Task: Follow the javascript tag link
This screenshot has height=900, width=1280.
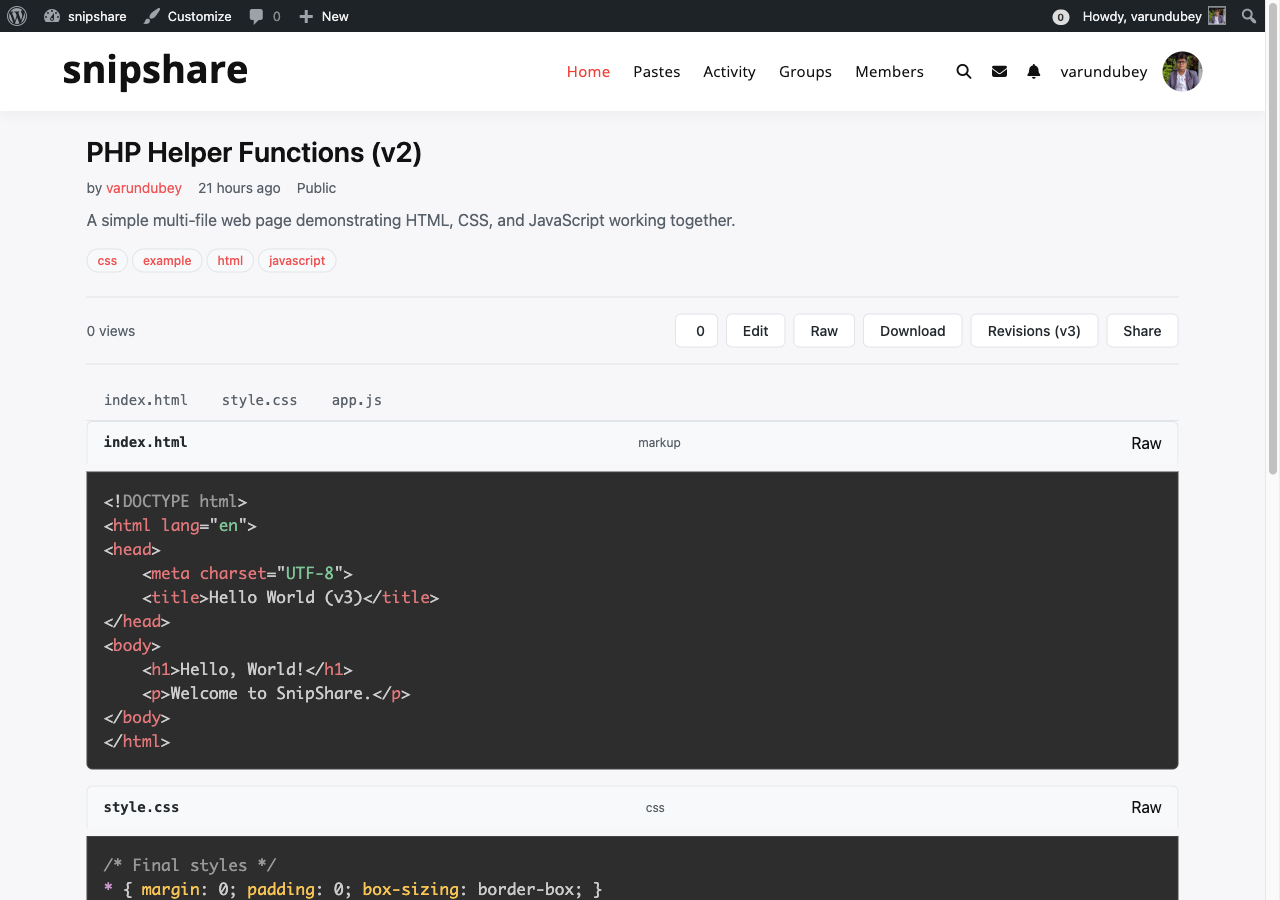Action: tap(297, 260)
